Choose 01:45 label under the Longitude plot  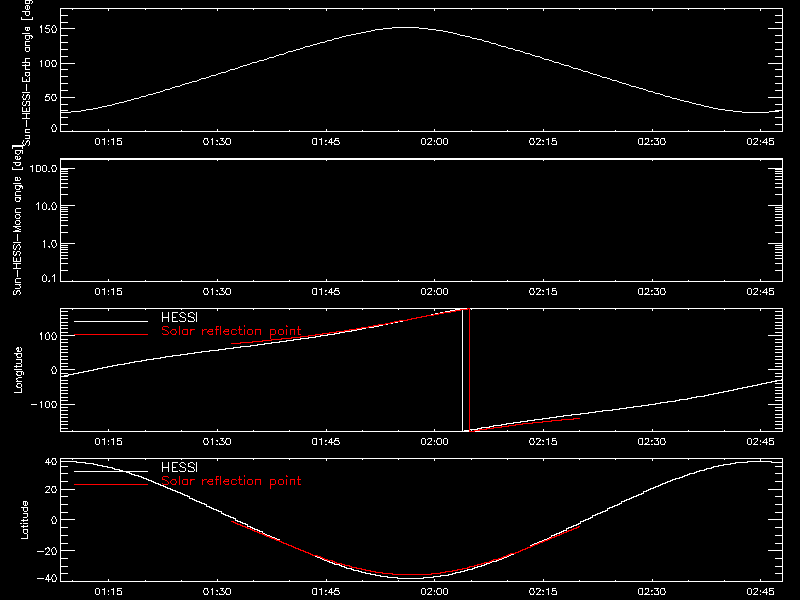point(326,442)
